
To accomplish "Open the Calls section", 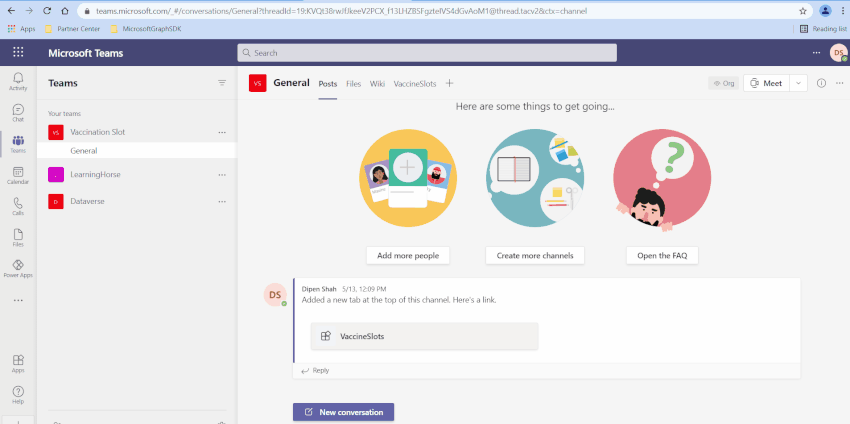I will tap(18, 207).
